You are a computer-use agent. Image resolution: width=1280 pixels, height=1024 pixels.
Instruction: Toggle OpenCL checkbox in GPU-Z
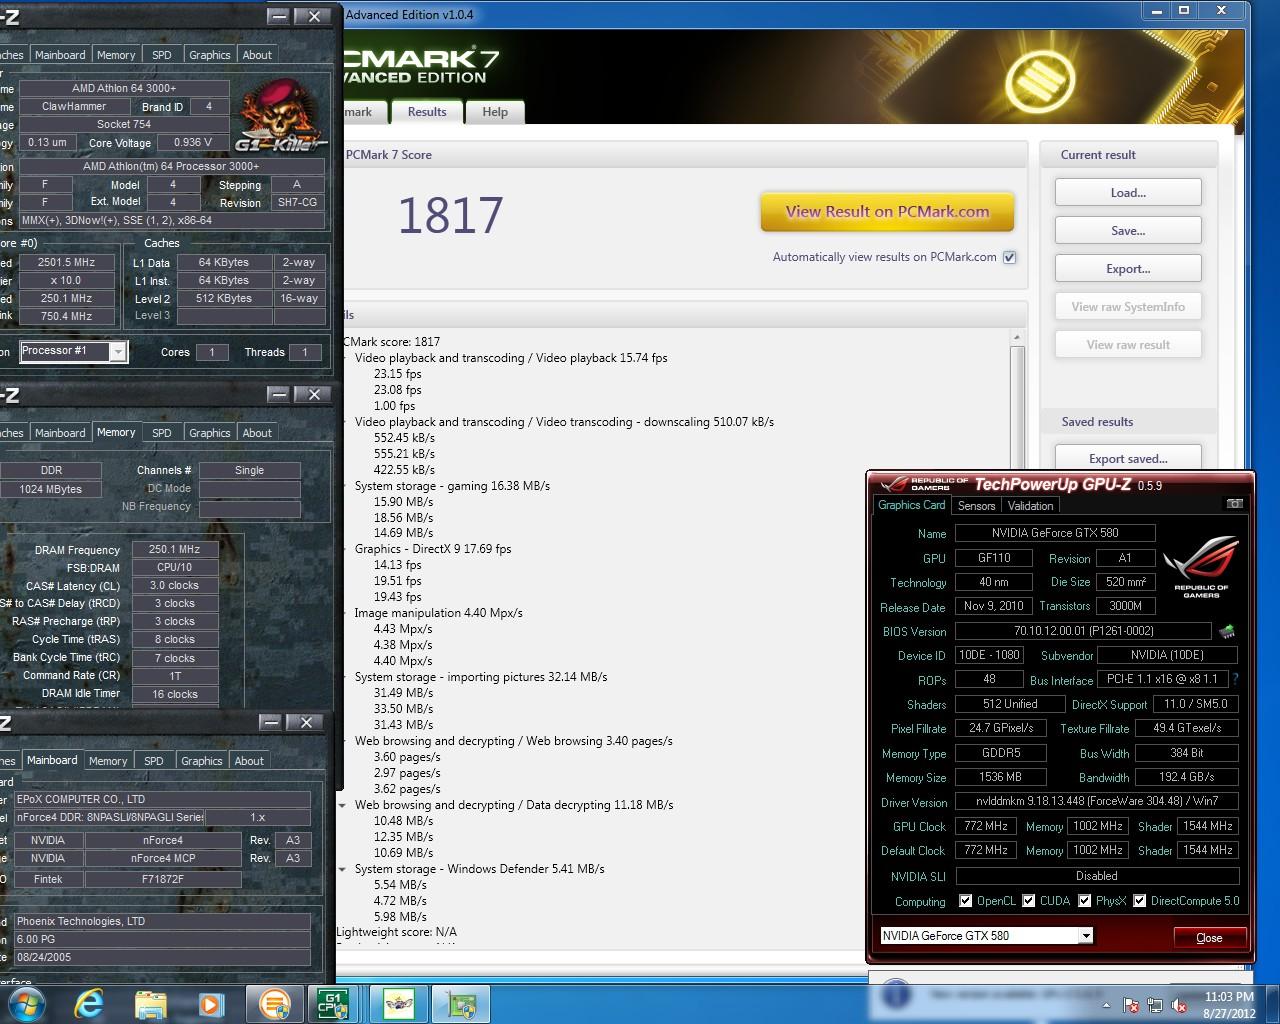965,901
